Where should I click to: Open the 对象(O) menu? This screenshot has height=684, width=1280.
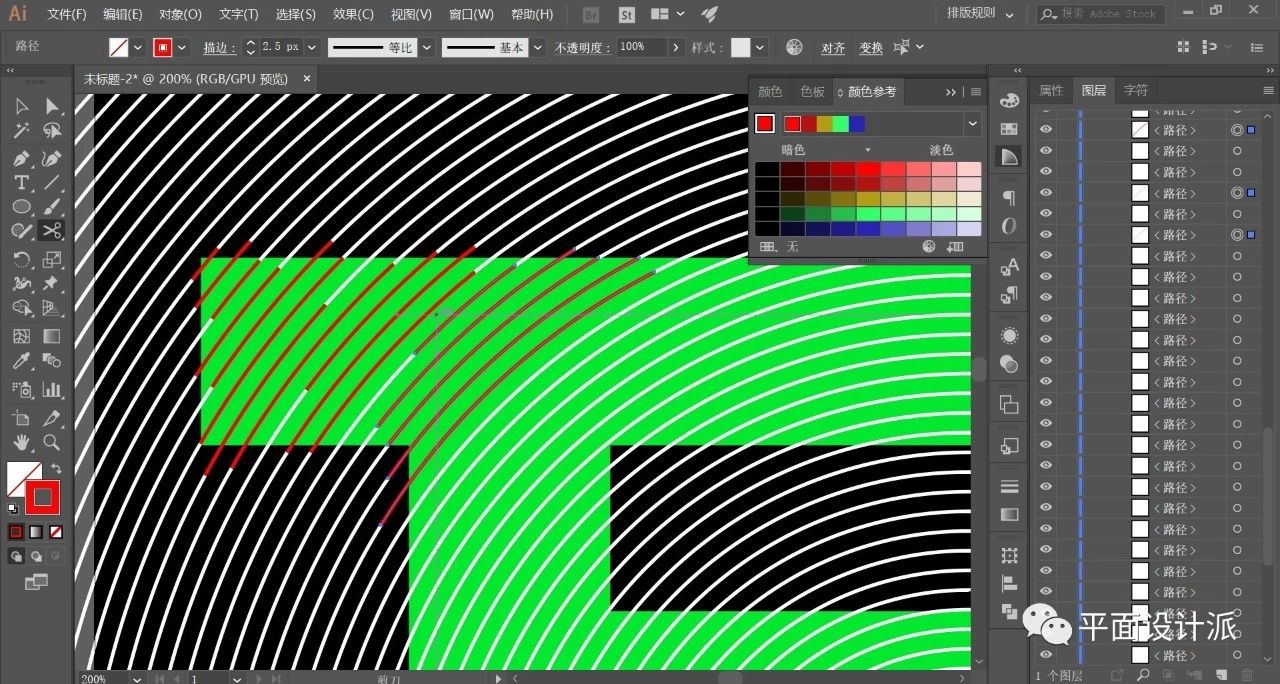tap(180, 15)
